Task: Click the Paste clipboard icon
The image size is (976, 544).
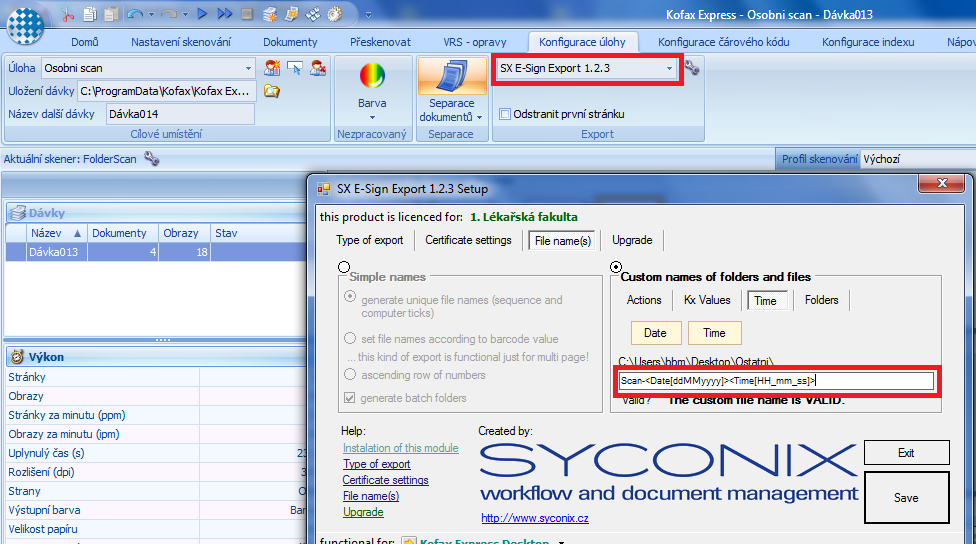Action: point(111,14)
